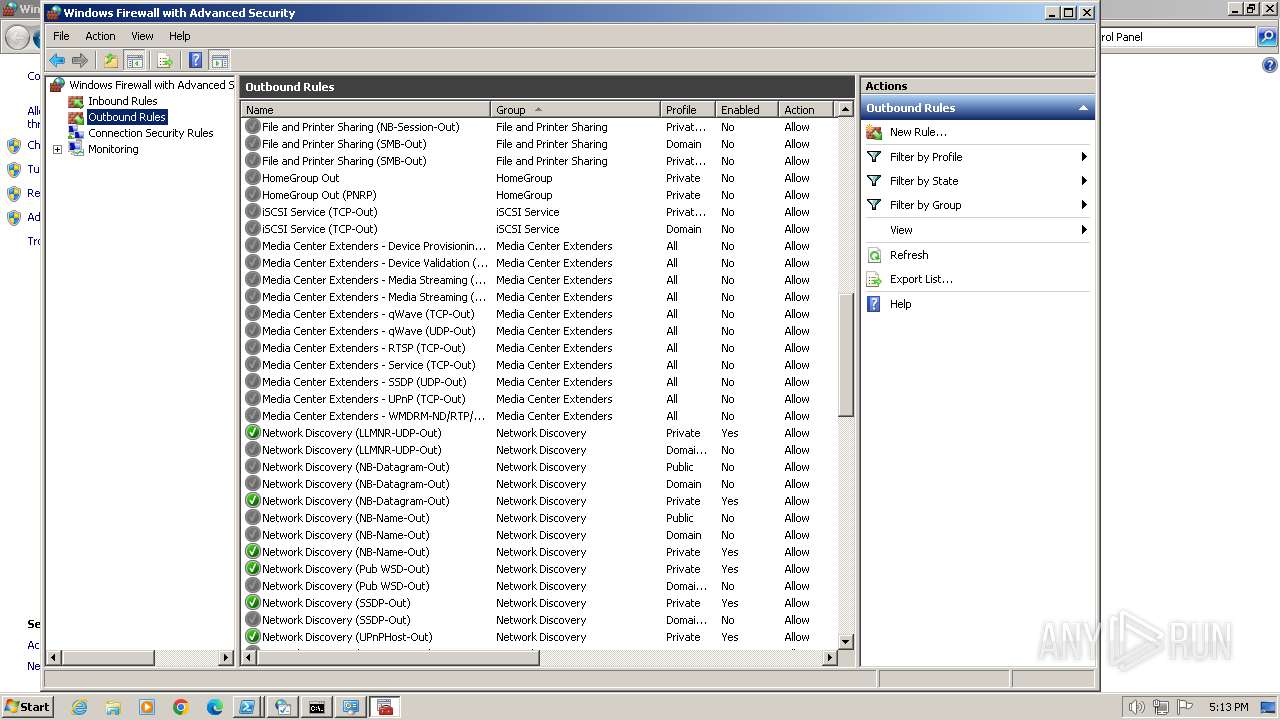1280x720 pixels.
Task: Sort rules by Action column header
Action: pyautogui.click(x=805, y=110)
